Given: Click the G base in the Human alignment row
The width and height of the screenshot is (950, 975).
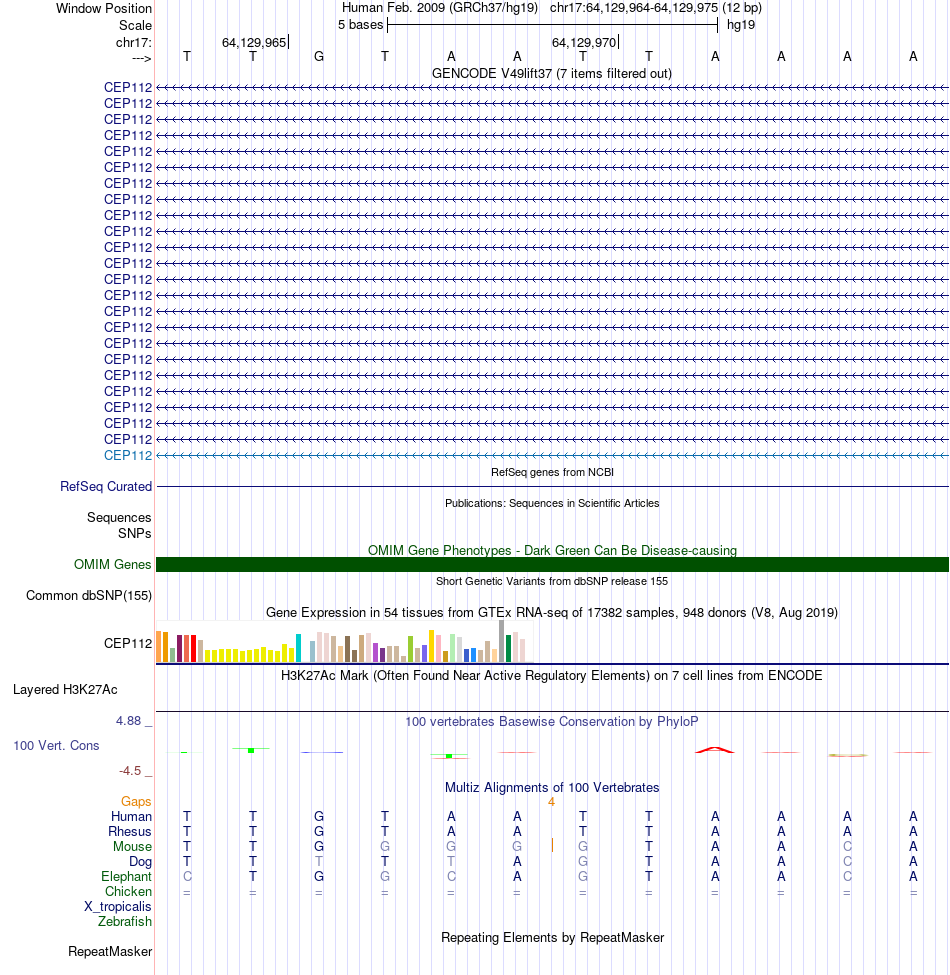Looking at the screenshot, I should (x=319, y=816).
